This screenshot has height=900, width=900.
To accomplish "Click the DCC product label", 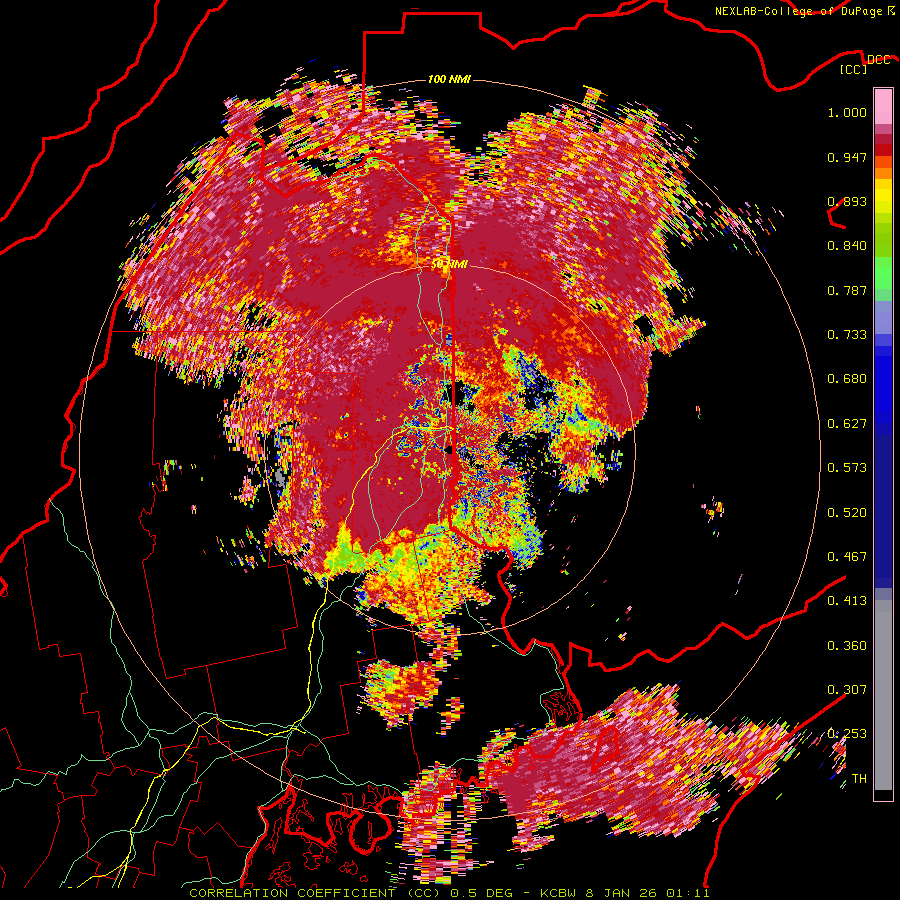I will pyautogui.click(x=879, y=60).
